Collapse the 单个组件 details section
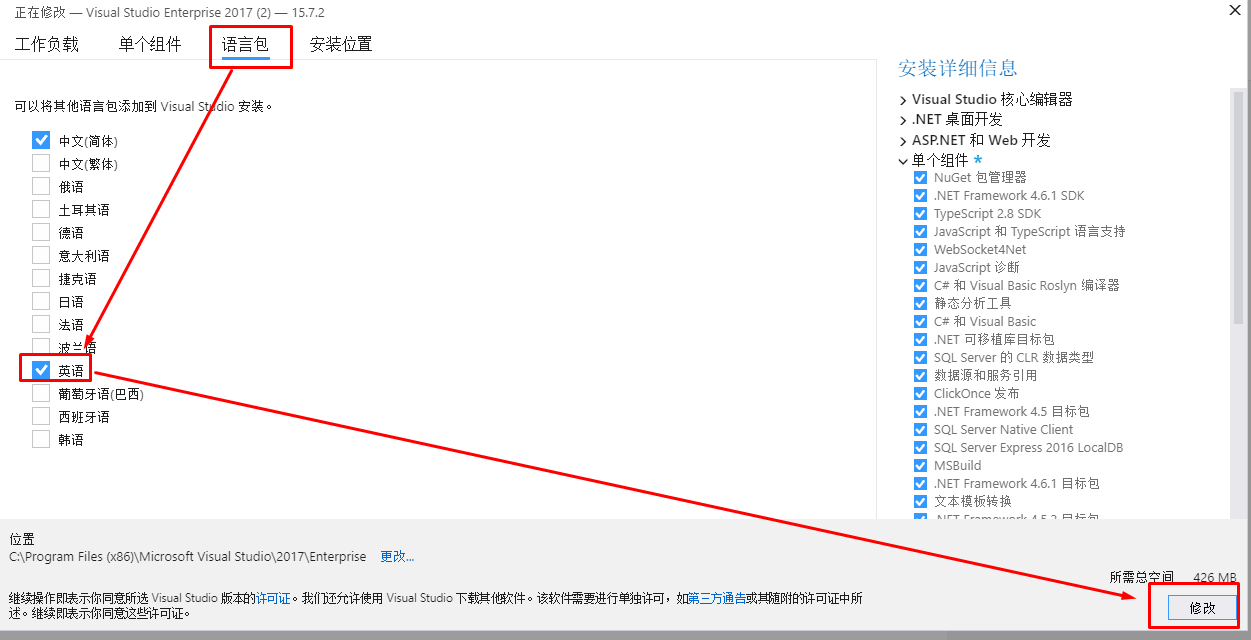The height and width of the screenshot is (640, 1251). pos(904,161)
